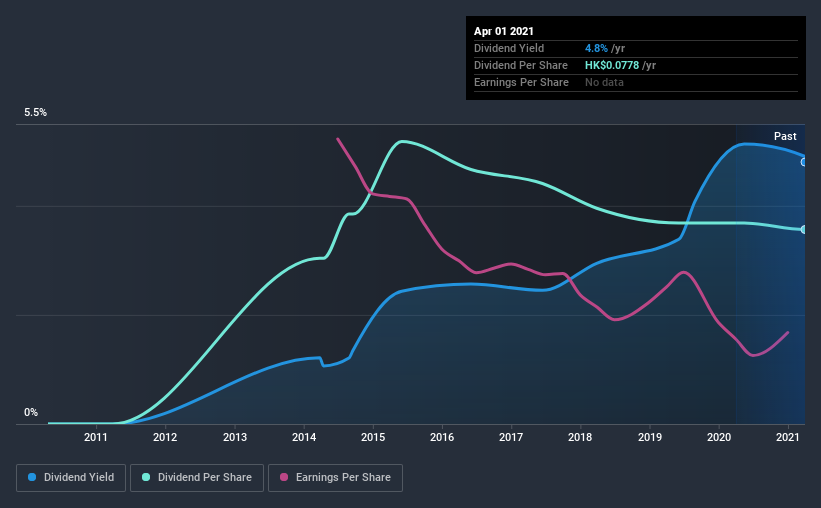The image size is (821, 508).
Task: Toggle the Earnings Per Share legend button
Action: (335, 478)
